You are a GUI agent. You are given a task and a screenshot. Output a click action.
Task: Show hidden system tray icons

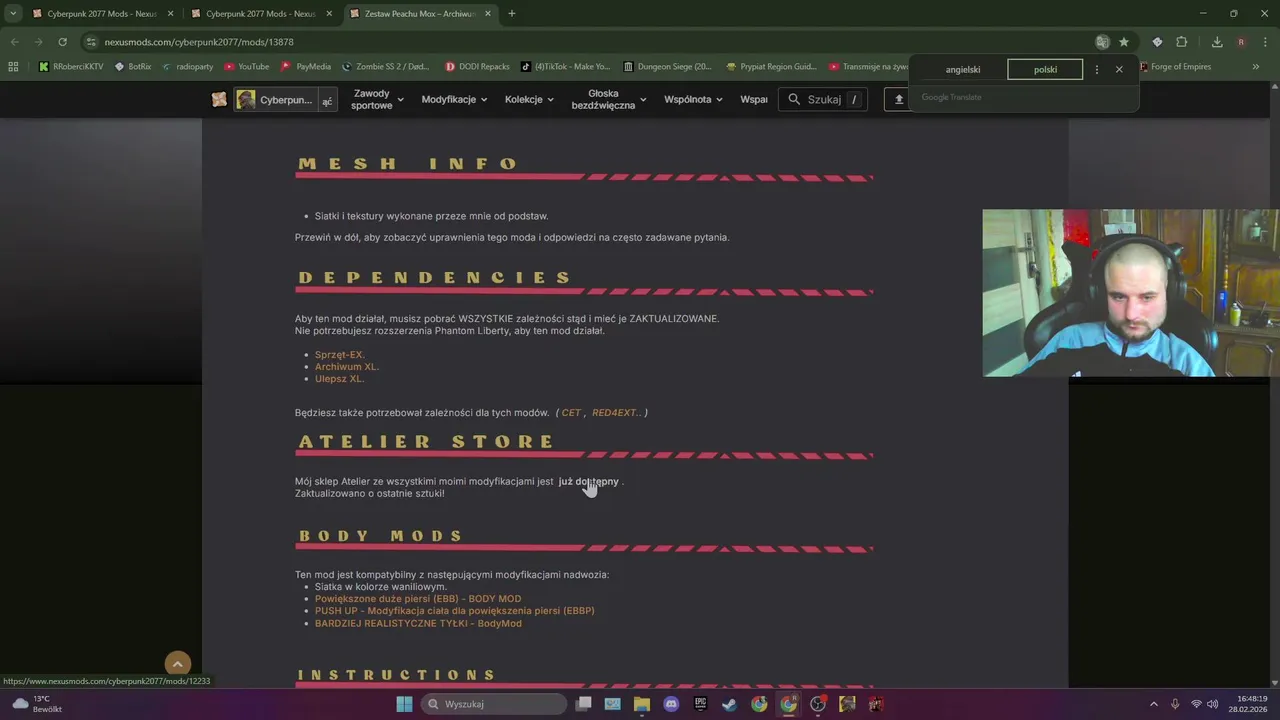coord(1153,704)
